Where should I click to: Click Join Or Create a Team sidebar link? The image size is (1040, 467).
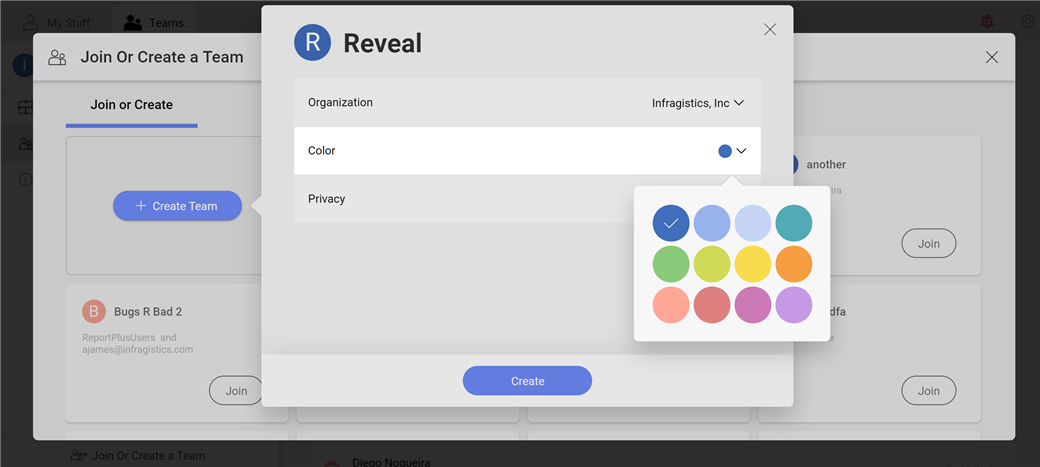tap(138, 456)
